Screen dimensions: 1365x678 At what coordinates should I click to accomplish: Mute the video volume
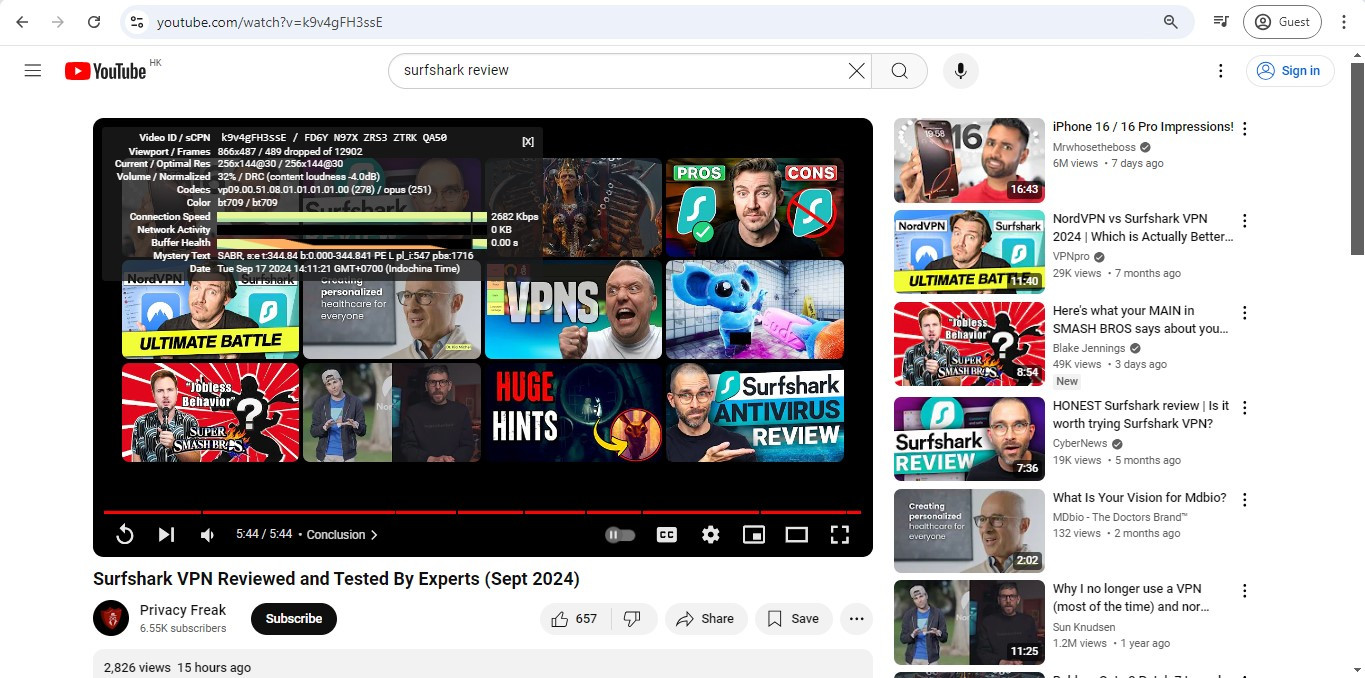coord(207,535)
